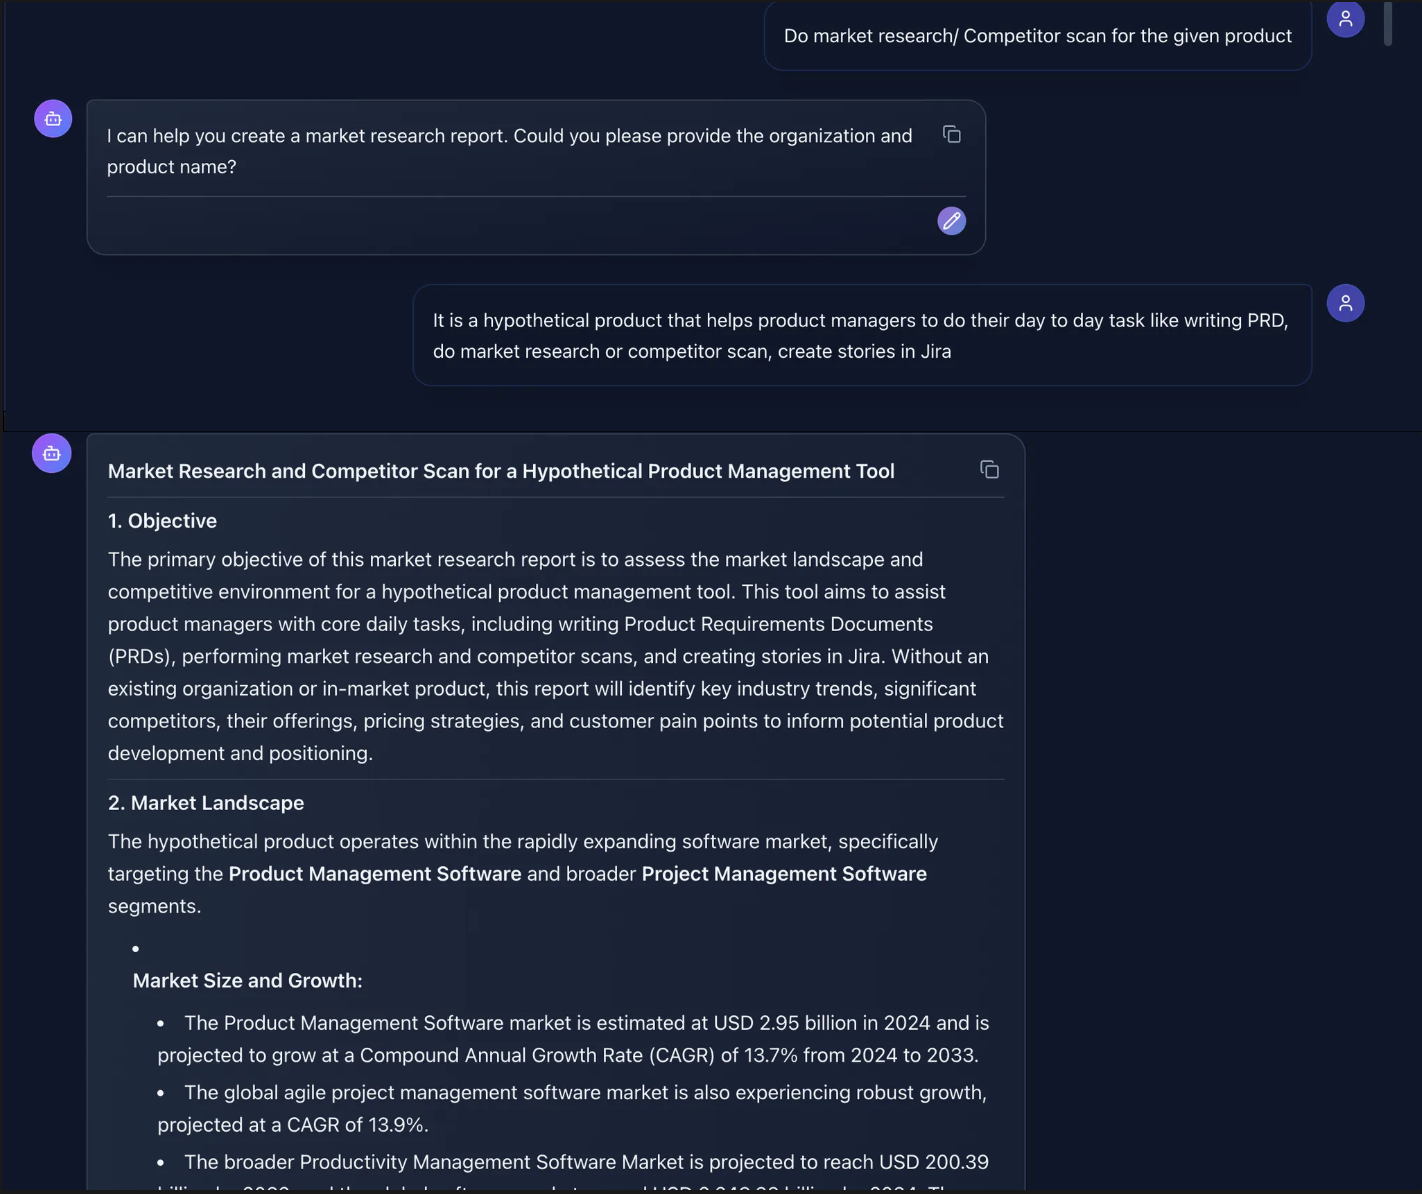Click the "It is a hypothetical product" message
This screenshot has height=1194, width=1422.
click(860, 336)
